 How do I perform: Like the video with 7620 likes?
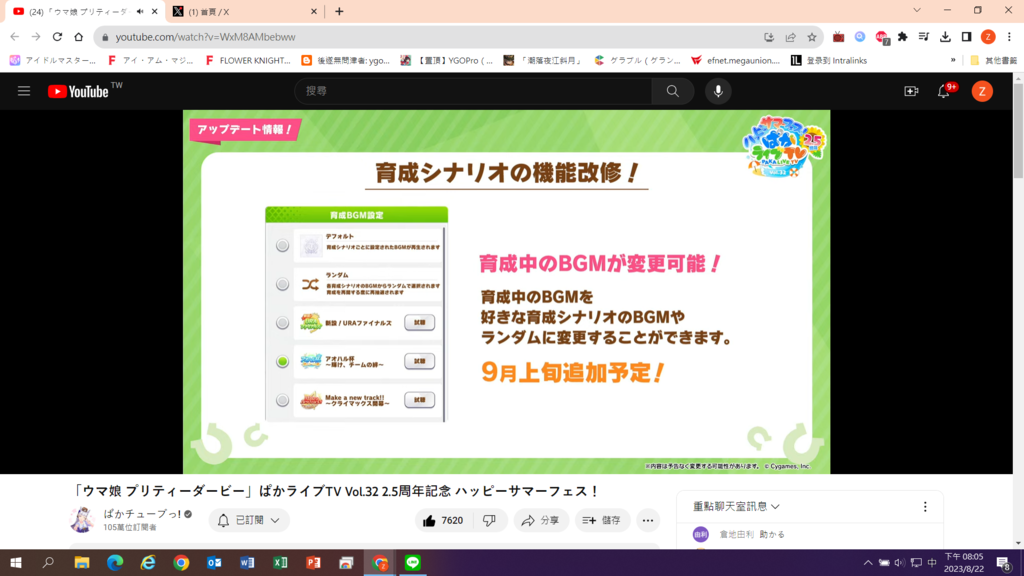point(443,520)
